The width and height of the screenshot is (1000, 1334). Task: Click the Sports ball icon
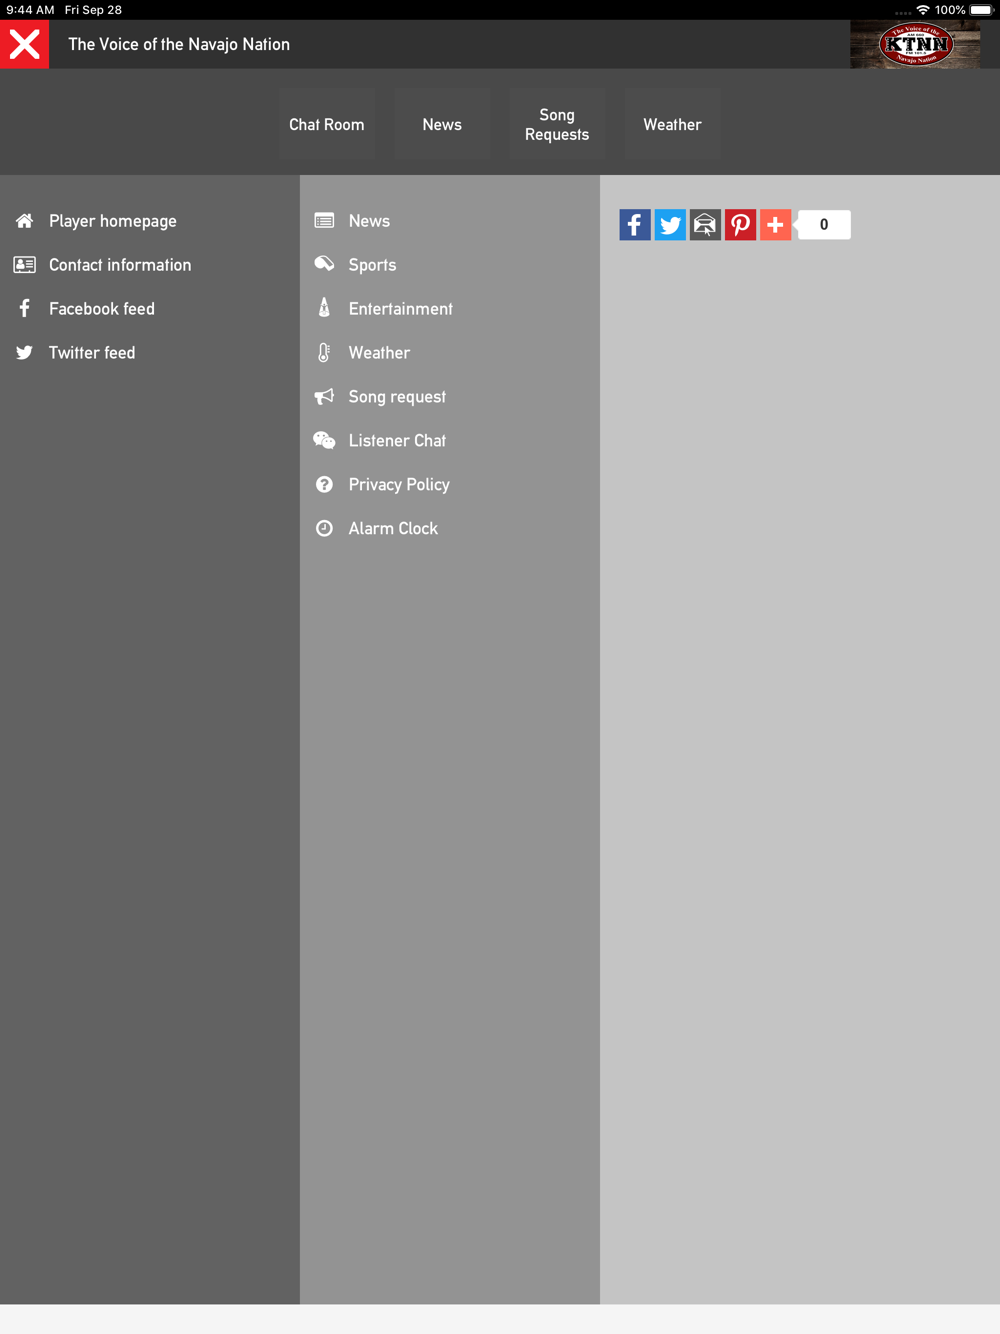click(324, 264)
